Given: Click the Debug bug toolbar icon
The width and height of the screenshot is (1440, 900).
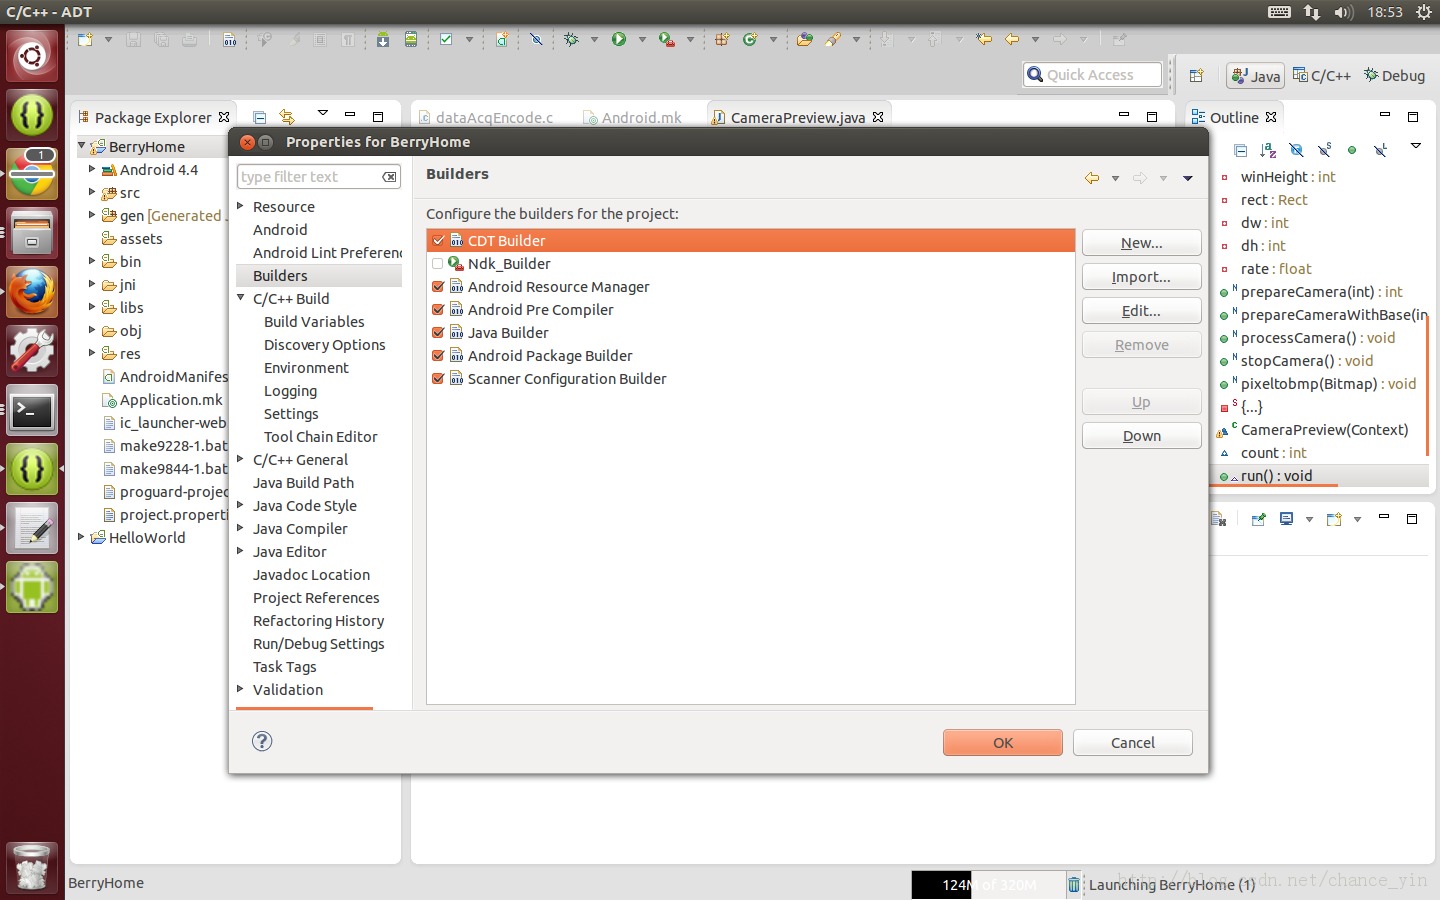Looking at the screenshot, I should click(571, 40).
